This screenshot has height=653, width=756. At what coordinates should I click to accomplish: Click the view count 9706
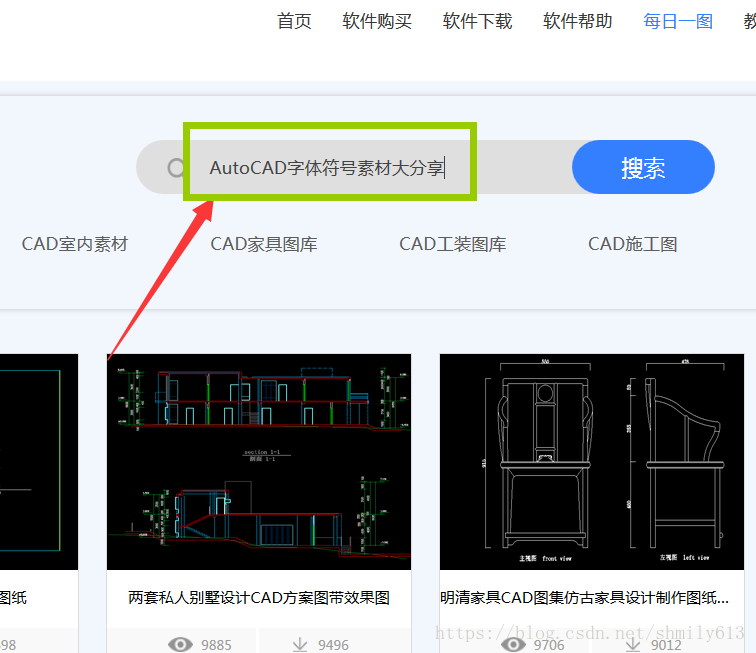[x=549, y=645]
